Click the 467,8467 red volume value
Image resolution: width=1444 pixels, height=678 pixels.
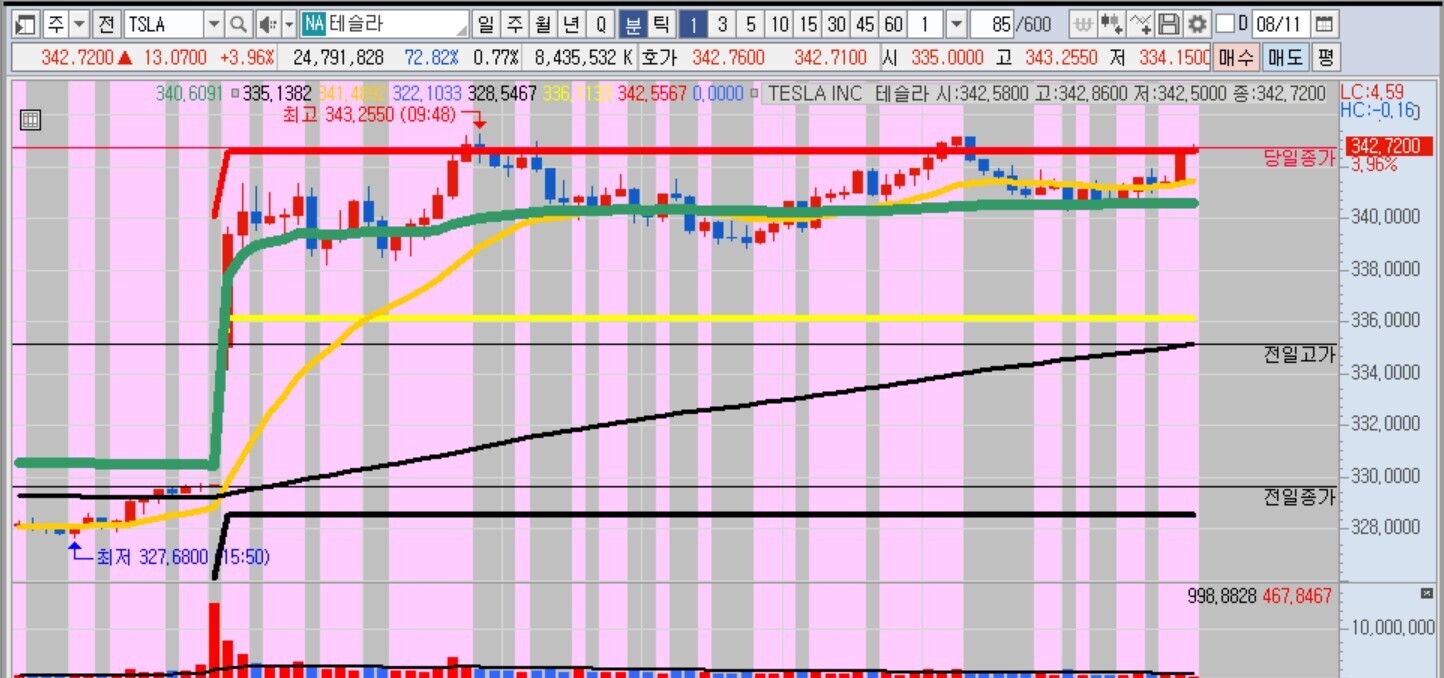pos(1297,596)
